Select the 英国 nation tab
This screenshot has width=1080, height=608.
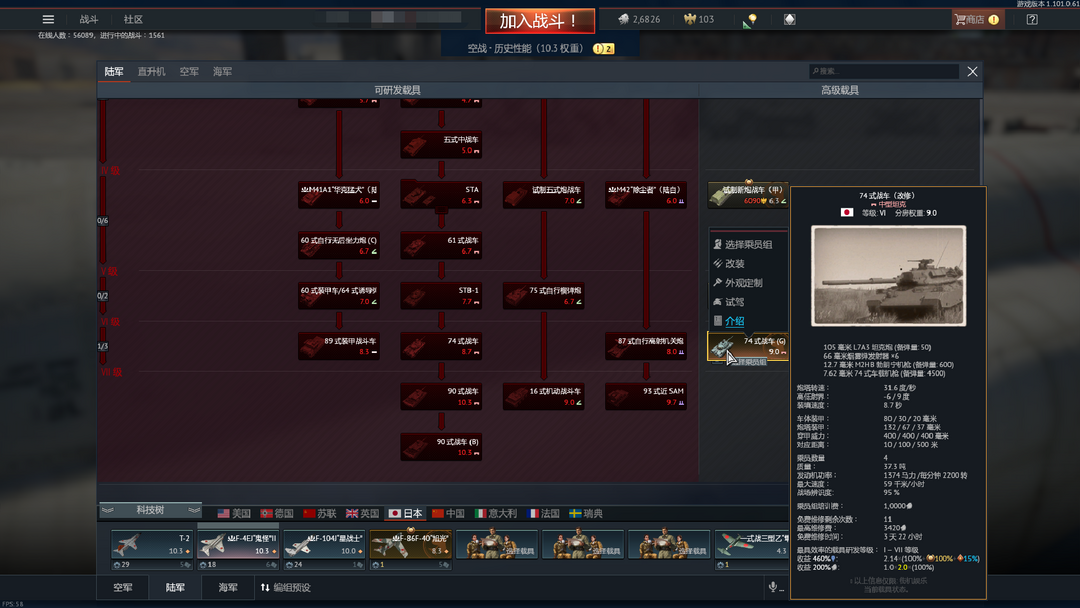click(362, 514)
